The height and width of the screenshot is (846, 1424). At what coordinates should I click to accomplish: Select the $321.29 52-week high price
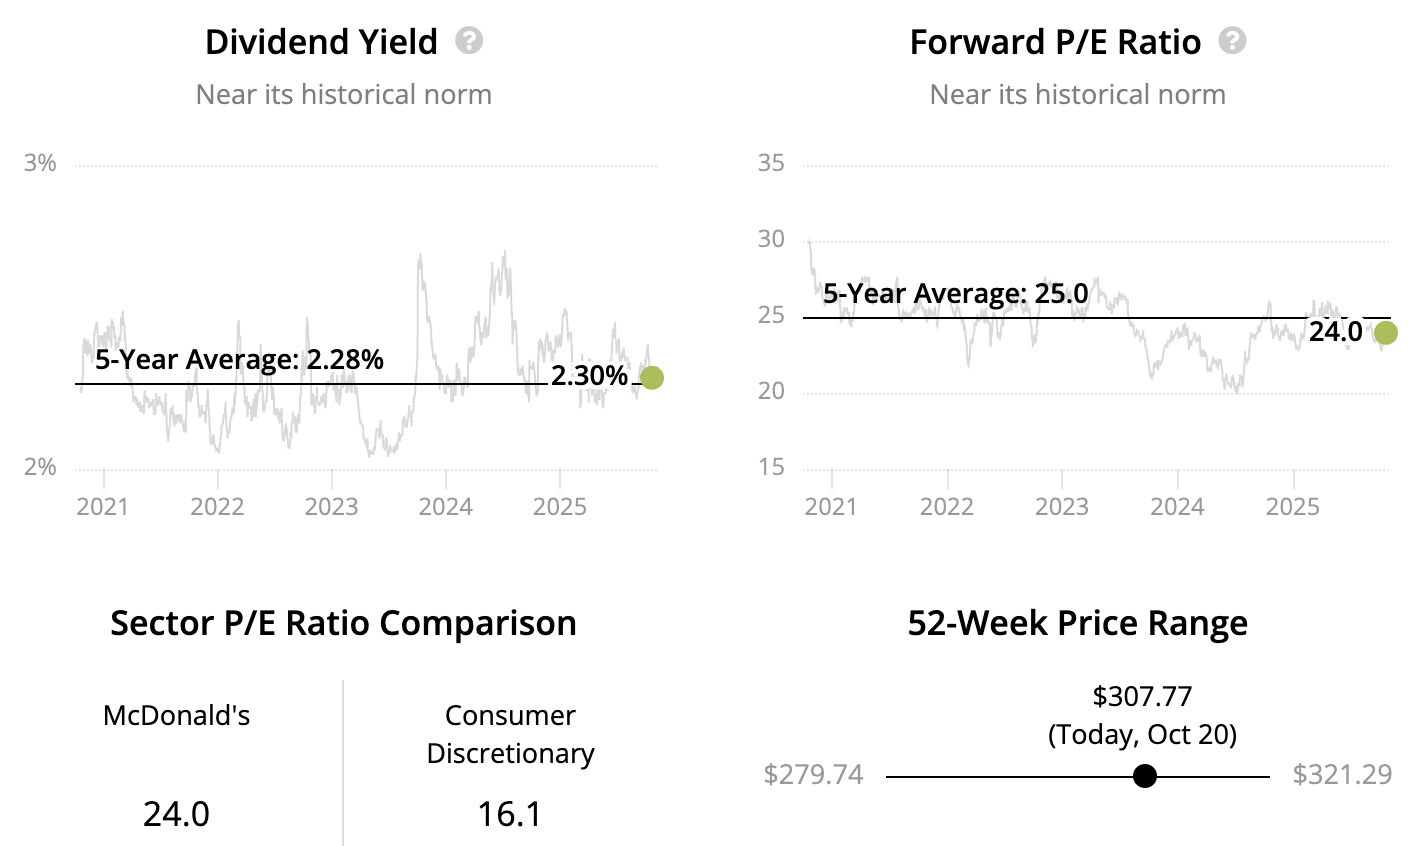coord(1342,775)
